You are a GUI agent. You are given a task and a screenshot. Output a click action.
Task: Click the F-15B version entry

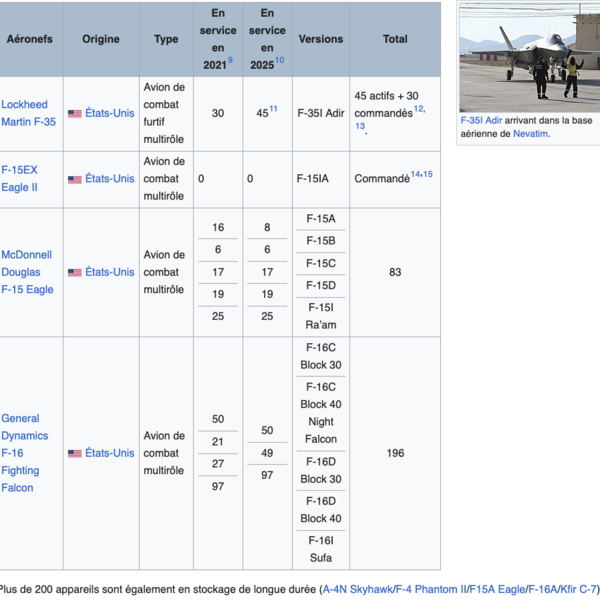(321, 241)
